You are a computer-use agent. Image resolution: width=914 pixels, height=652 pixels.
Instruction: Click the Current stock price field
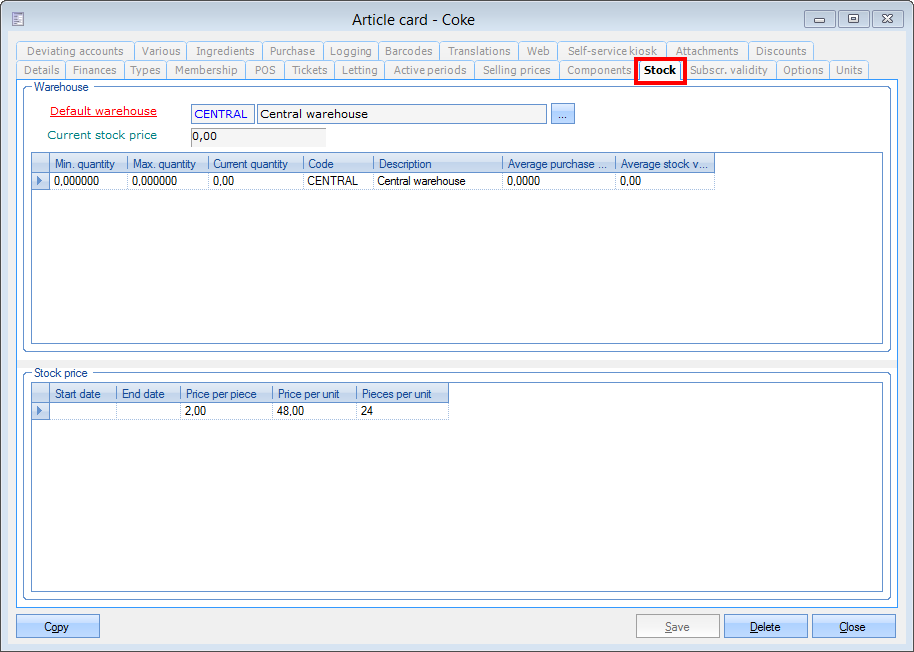tap(258, 137)
